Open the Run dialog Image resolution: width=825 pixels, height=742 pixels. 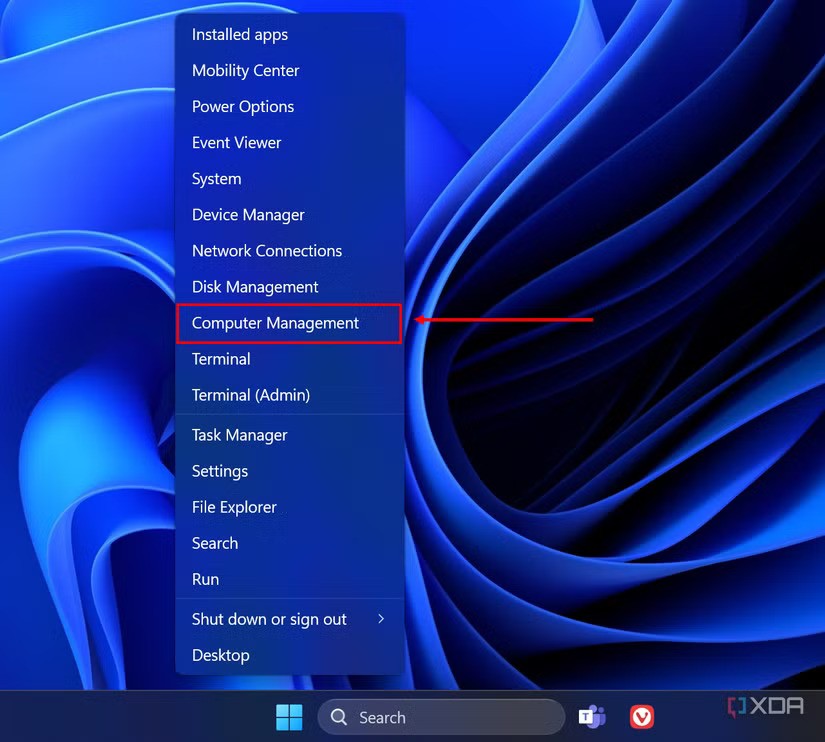click(204, 579)
